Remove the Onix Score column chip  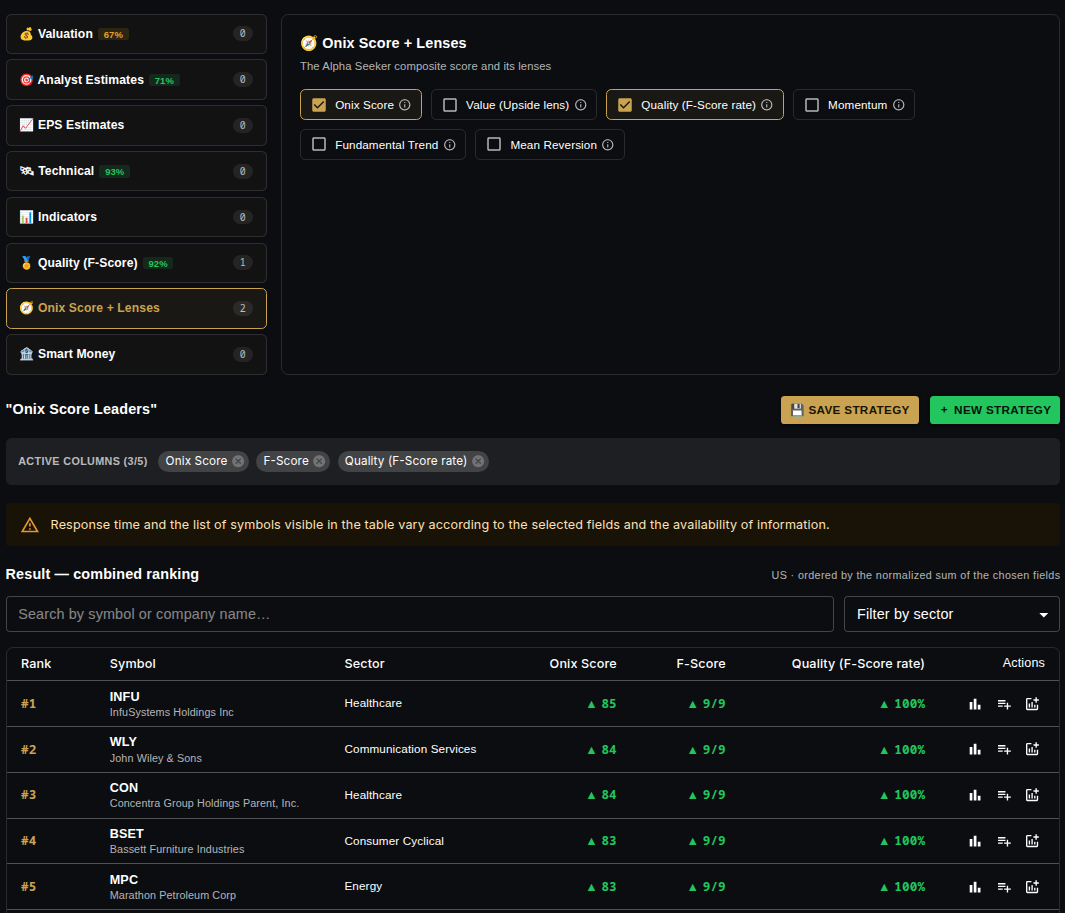[x=238, y=461]
